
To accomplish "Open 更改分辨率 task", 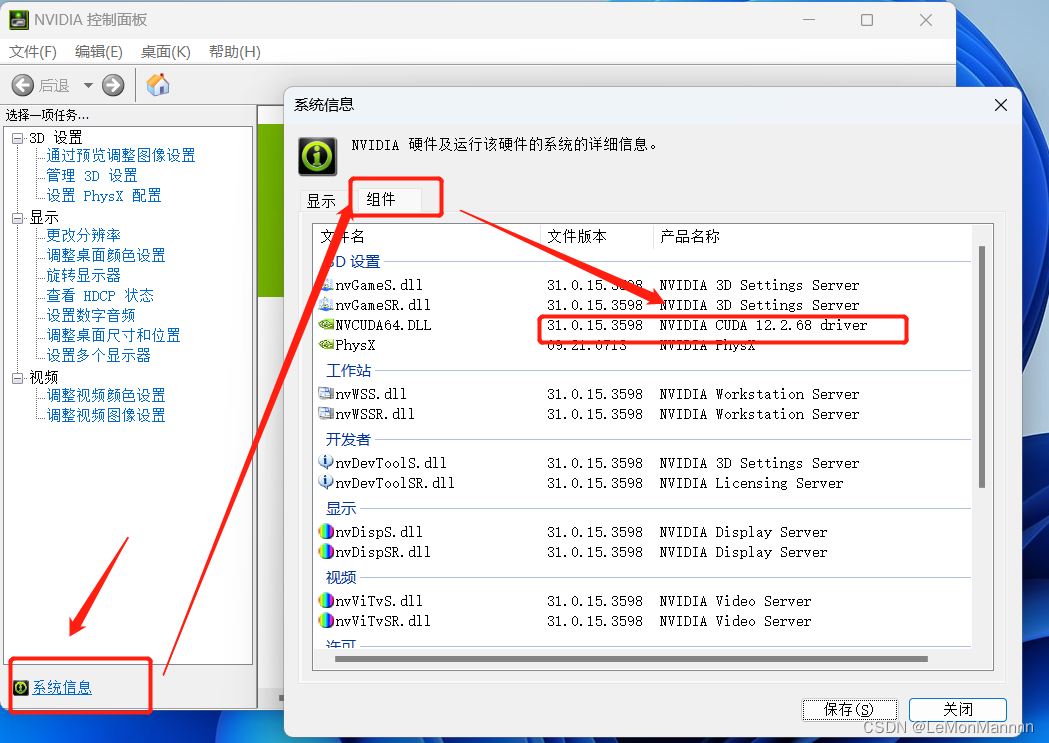I will click(x=84, y=235).
